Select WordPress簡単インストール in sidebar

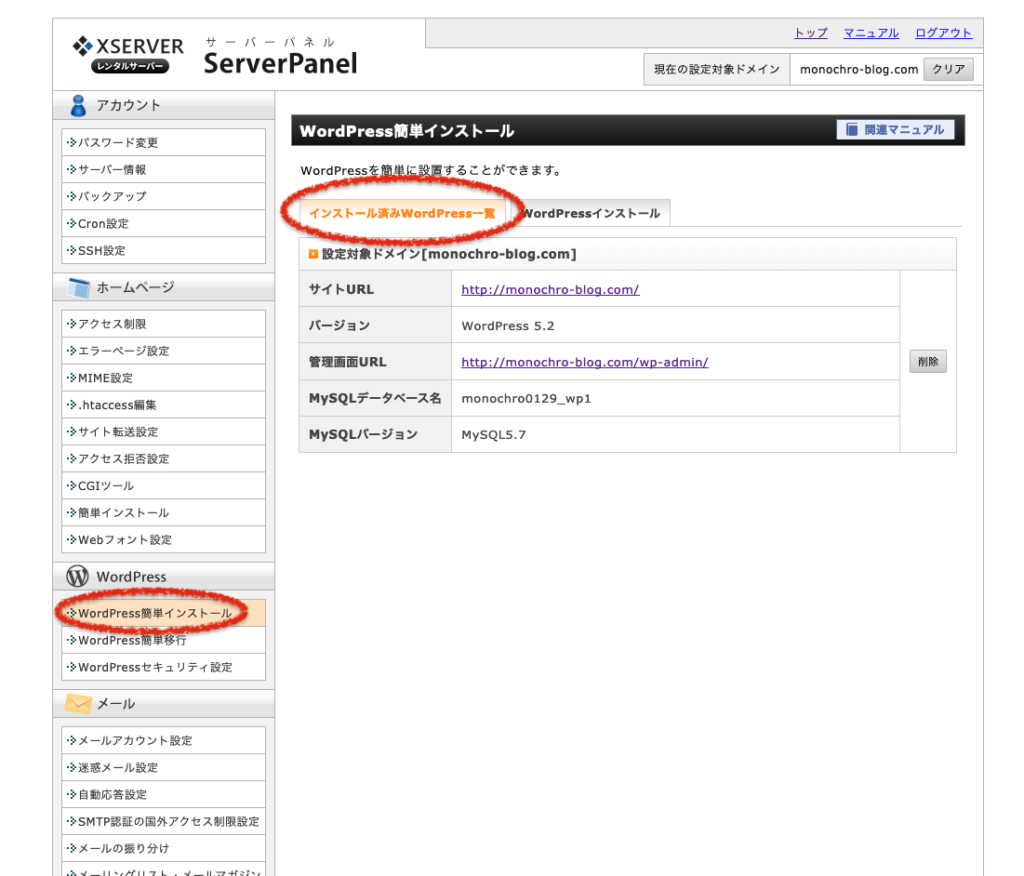163,613
